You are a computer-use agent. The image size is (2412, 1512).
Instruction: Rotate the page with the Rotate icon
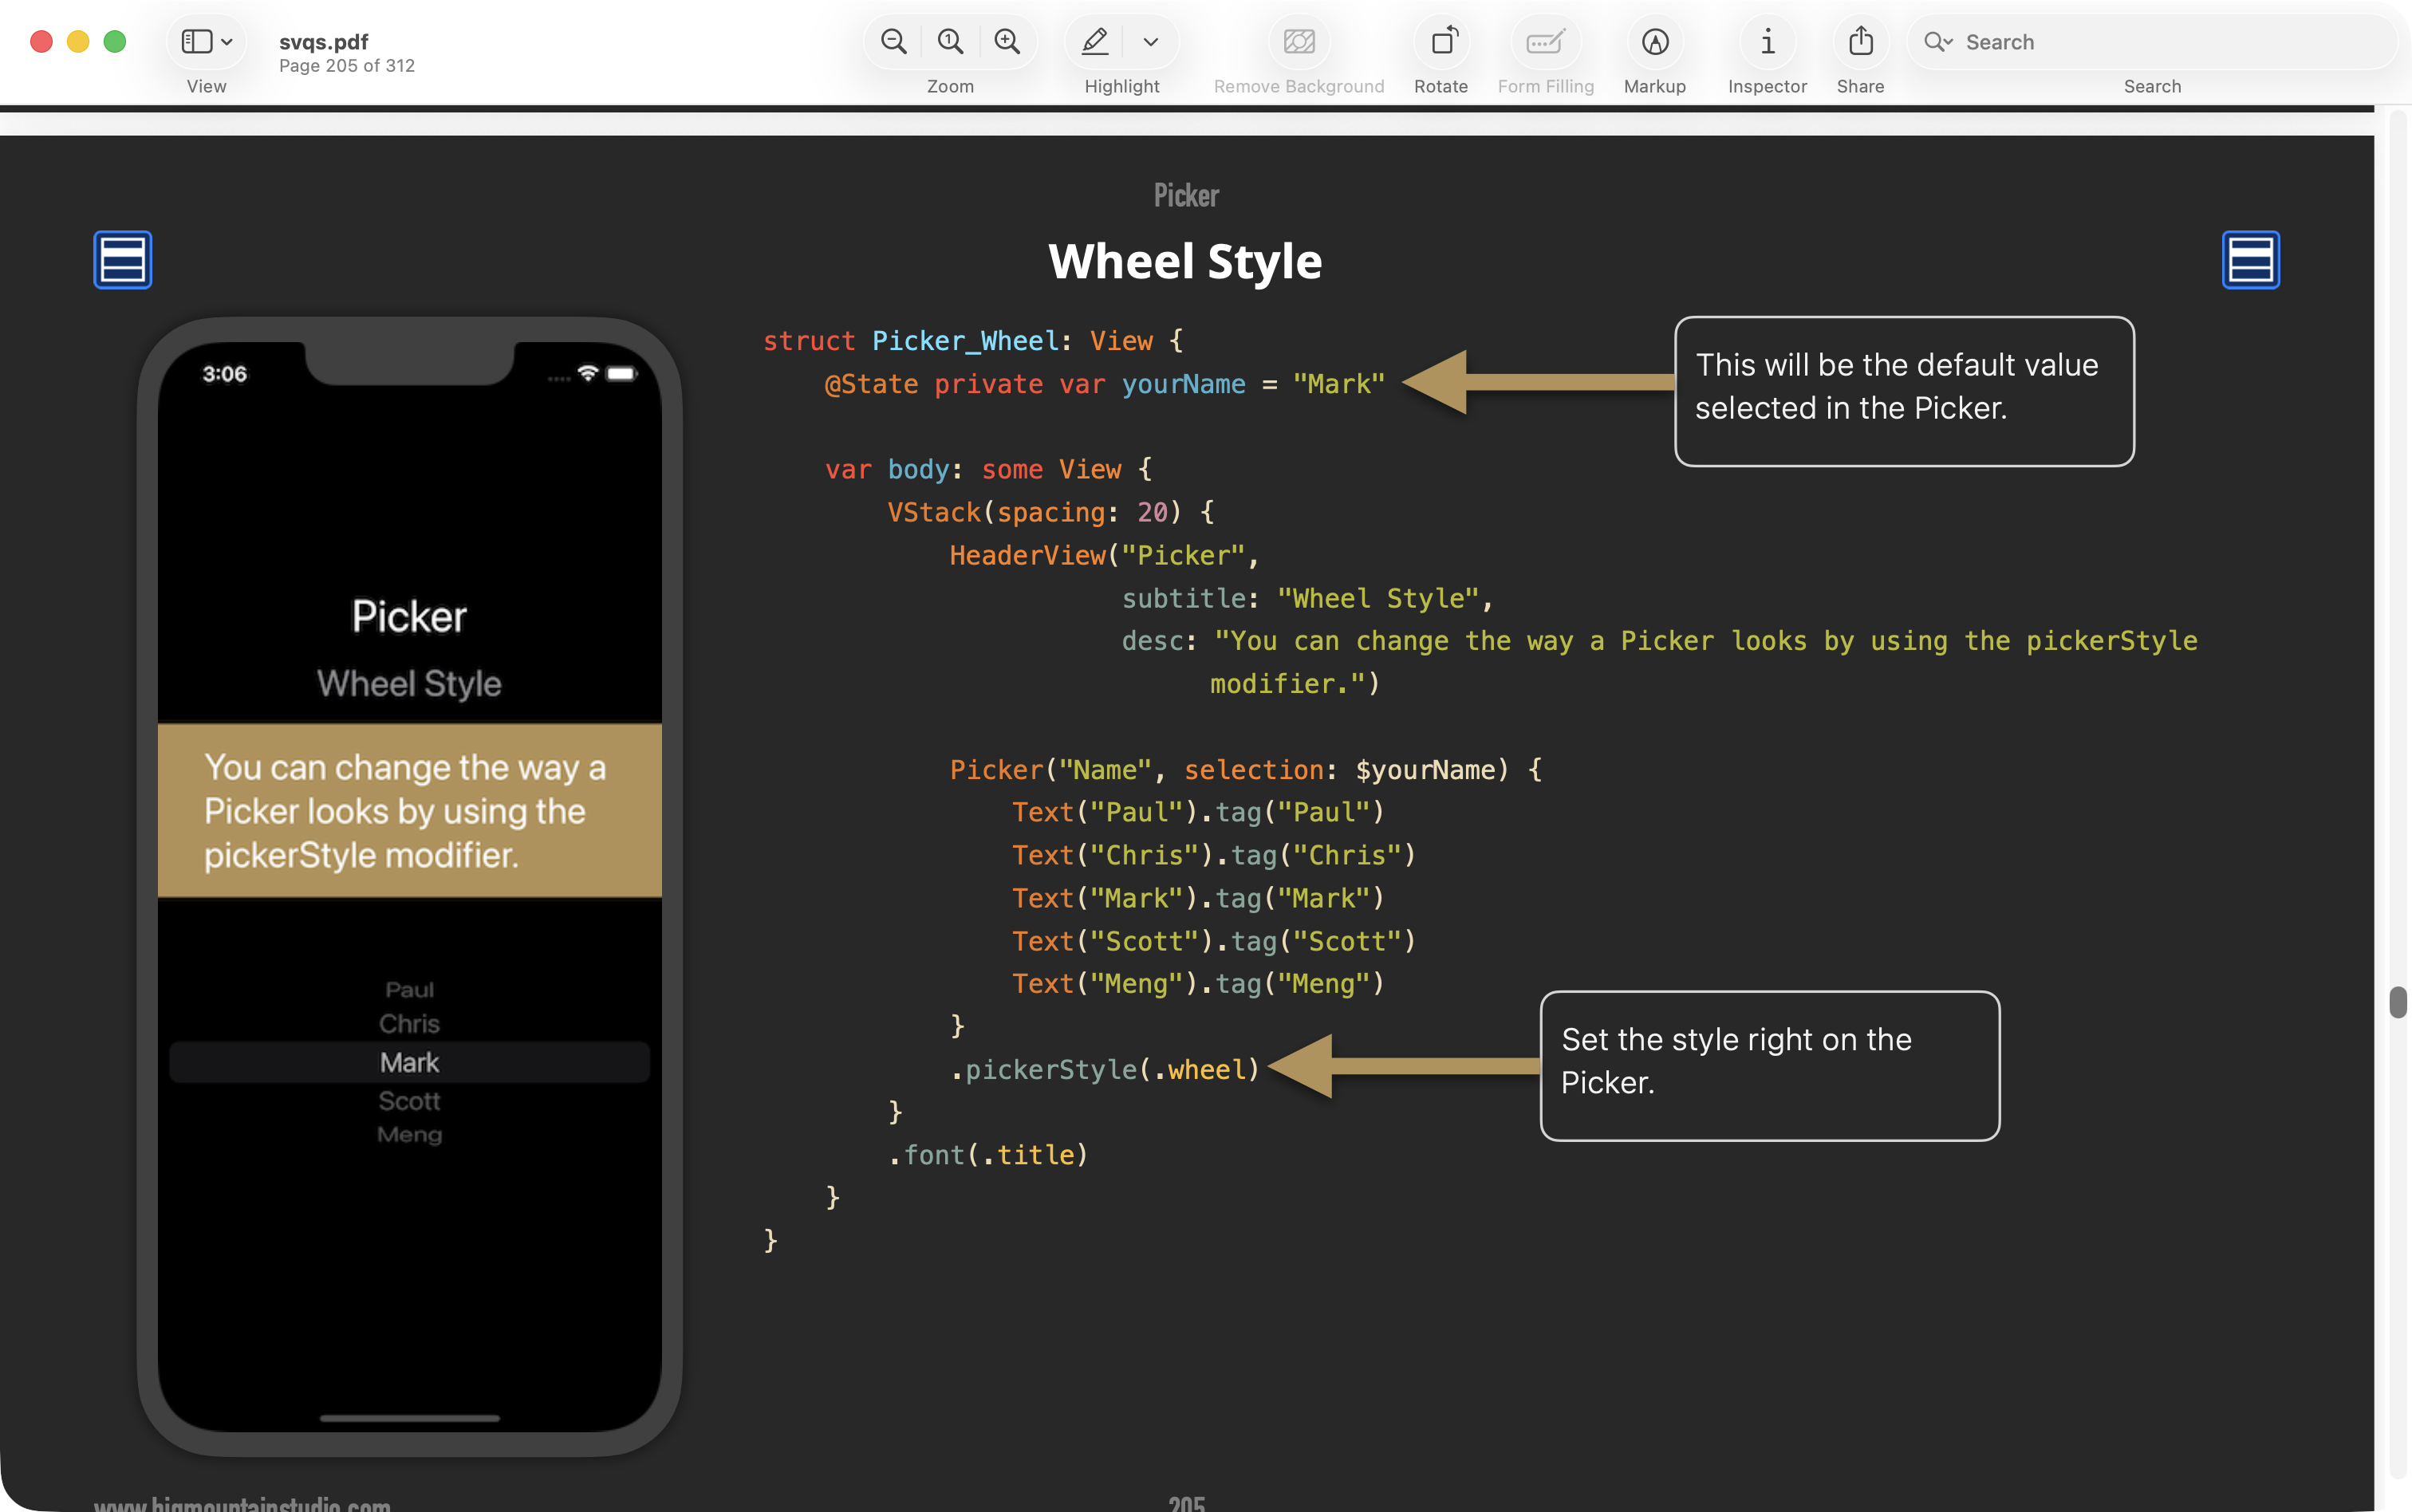pyautogui.click(x=1441, y=42)
